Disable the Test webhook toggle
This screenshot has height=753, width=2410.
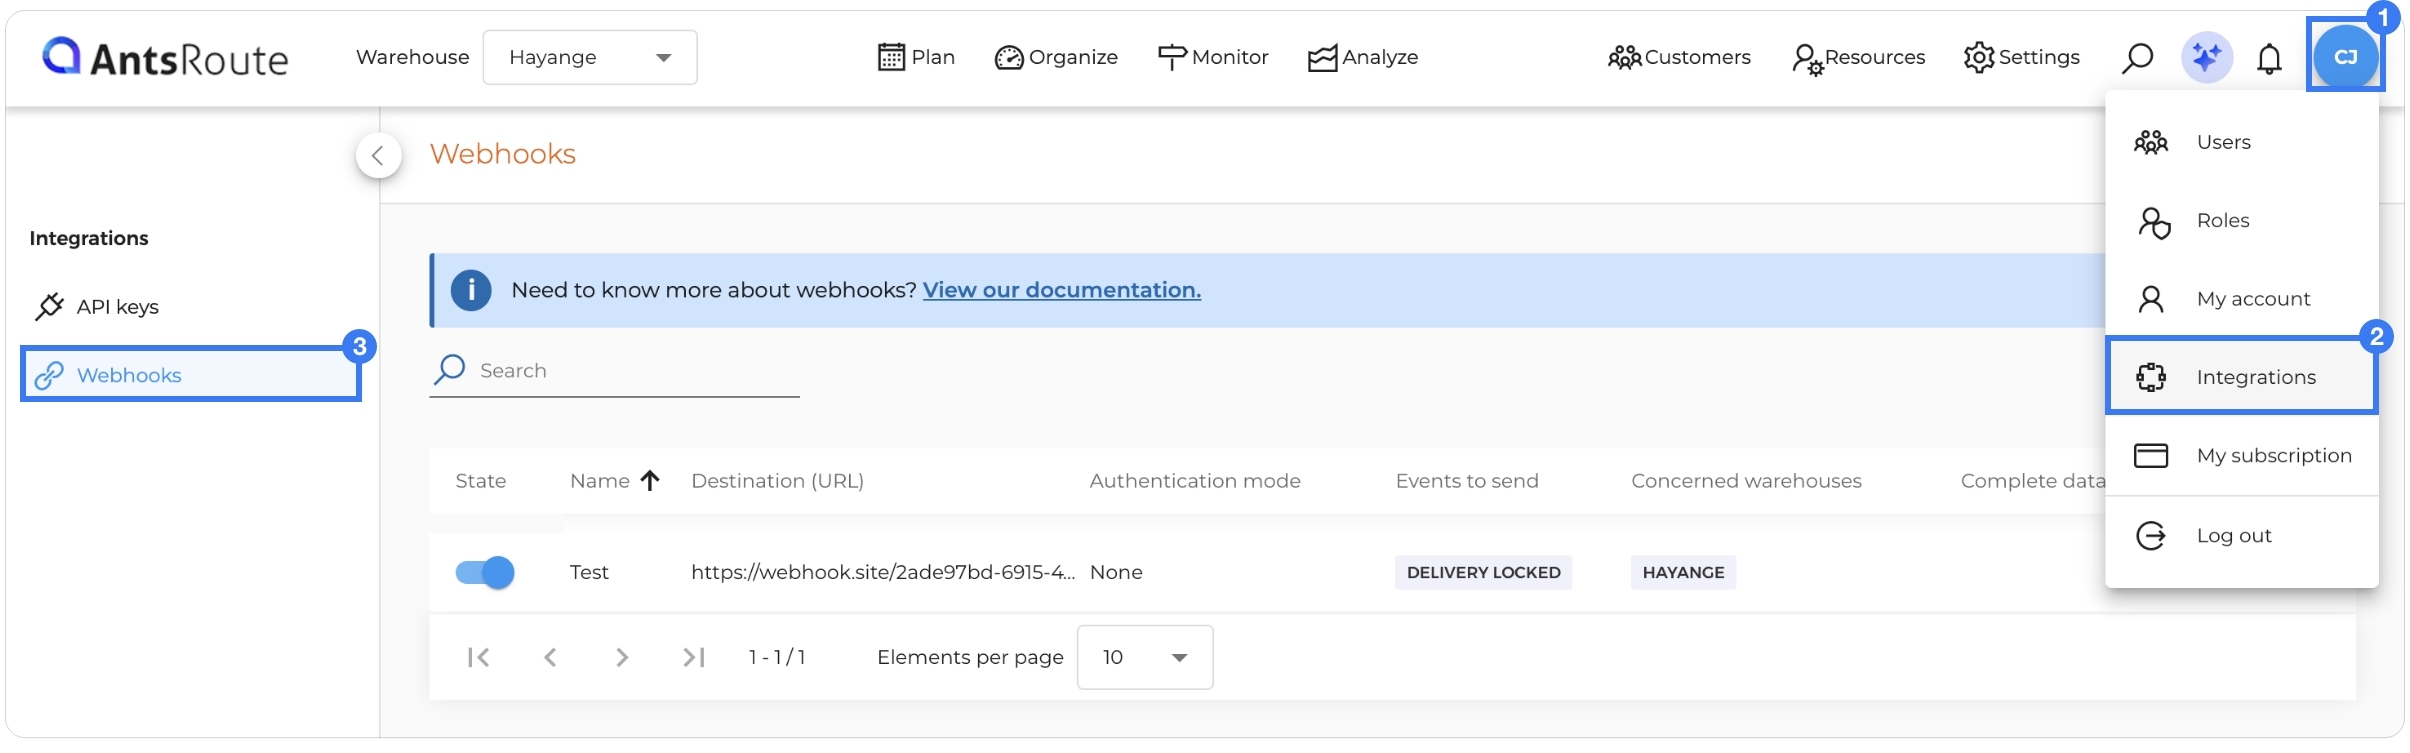(x=485, y=572)
